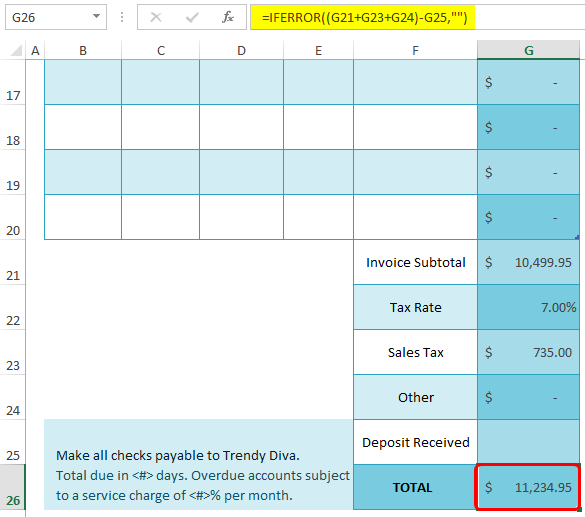The height and width of the screenshot is (517, 585).
Task: Select empty cell F17
Action: 415,82
